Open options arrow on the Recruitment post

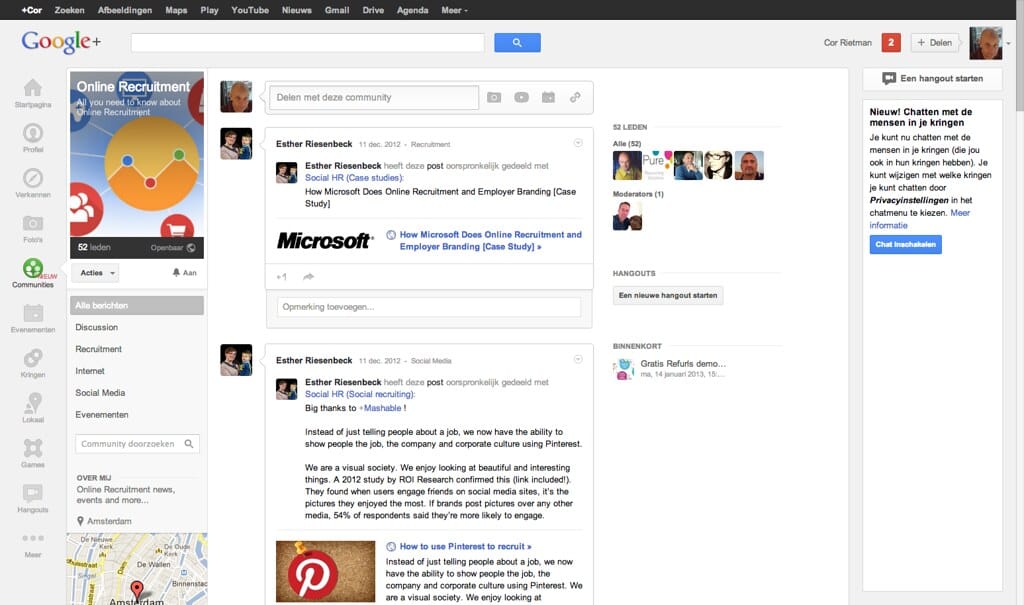(x=578, y=143)
